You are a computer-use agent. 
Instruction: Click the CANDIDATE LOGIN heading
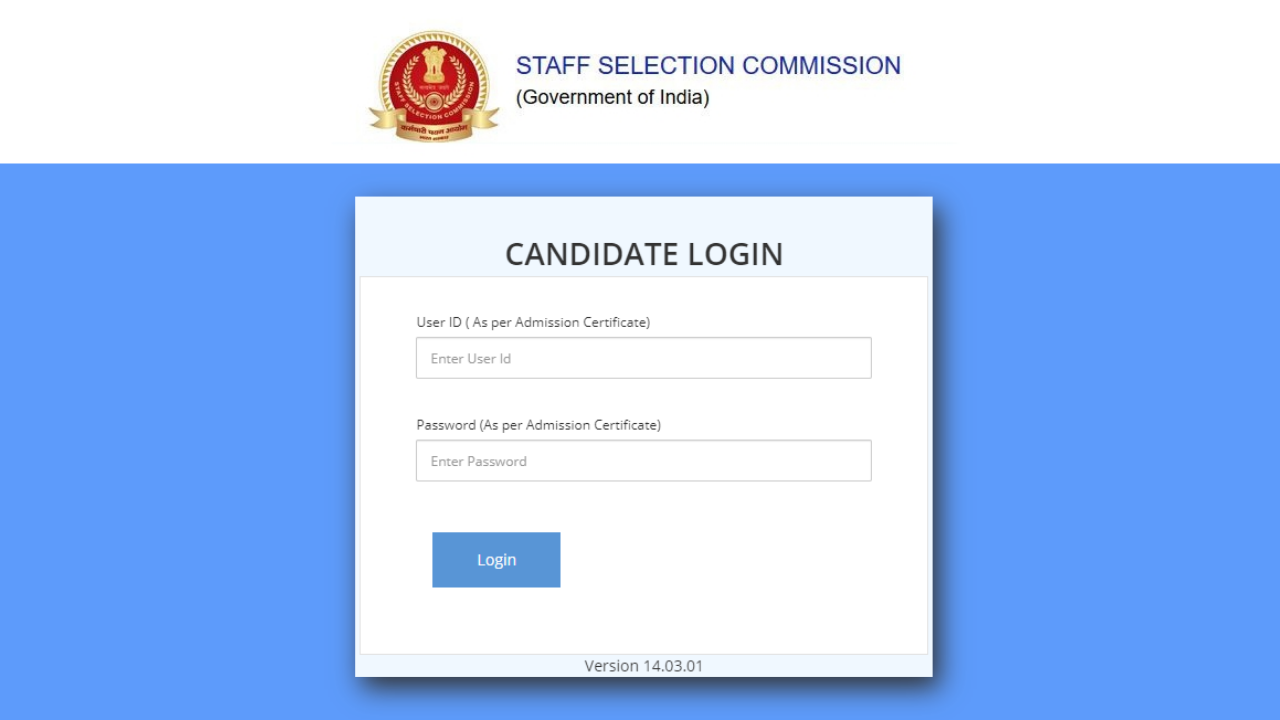click(x=644, y=254)
